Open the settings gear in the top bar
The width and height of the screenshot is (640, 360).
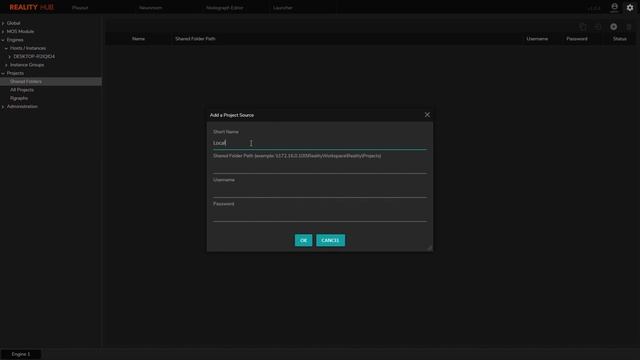(630, 8)
